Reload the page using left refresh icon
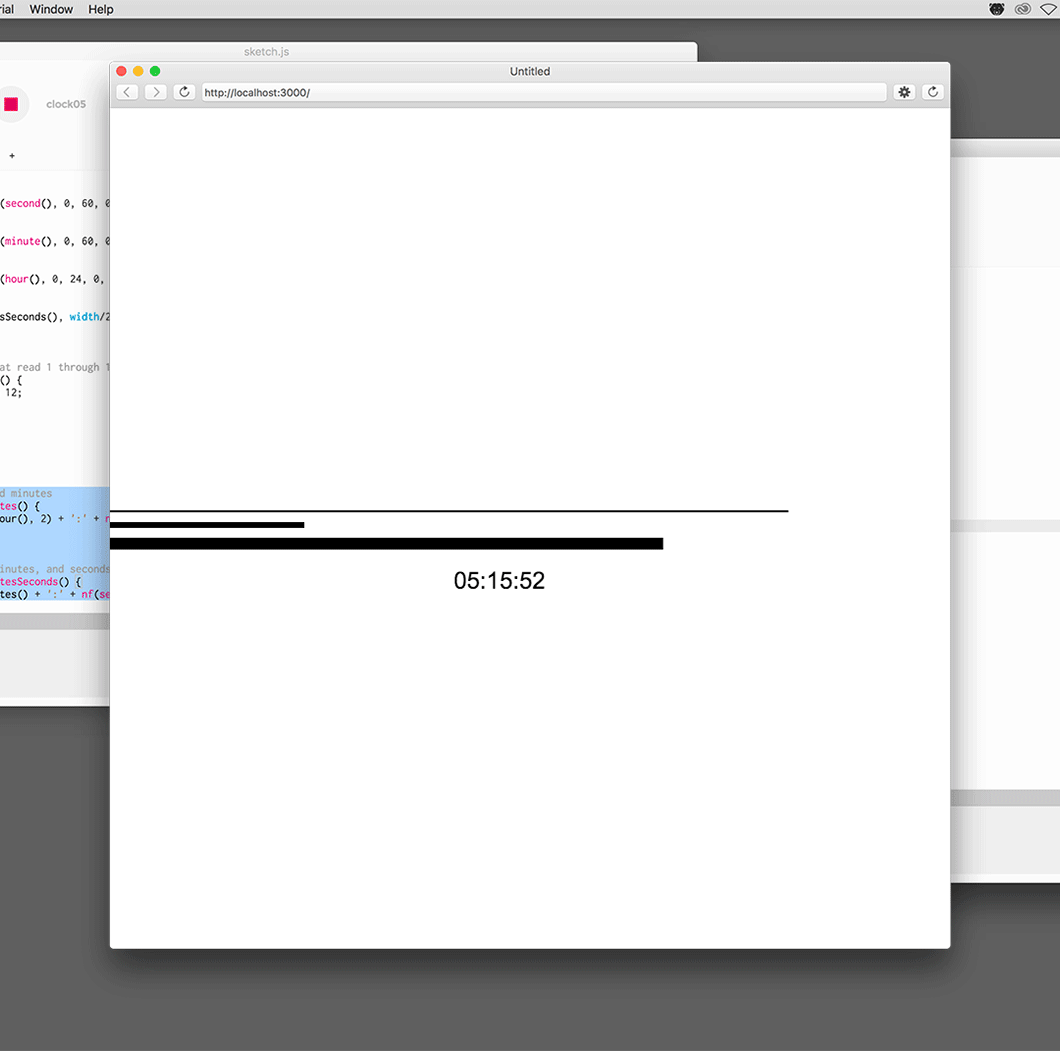 coord(184,92)
